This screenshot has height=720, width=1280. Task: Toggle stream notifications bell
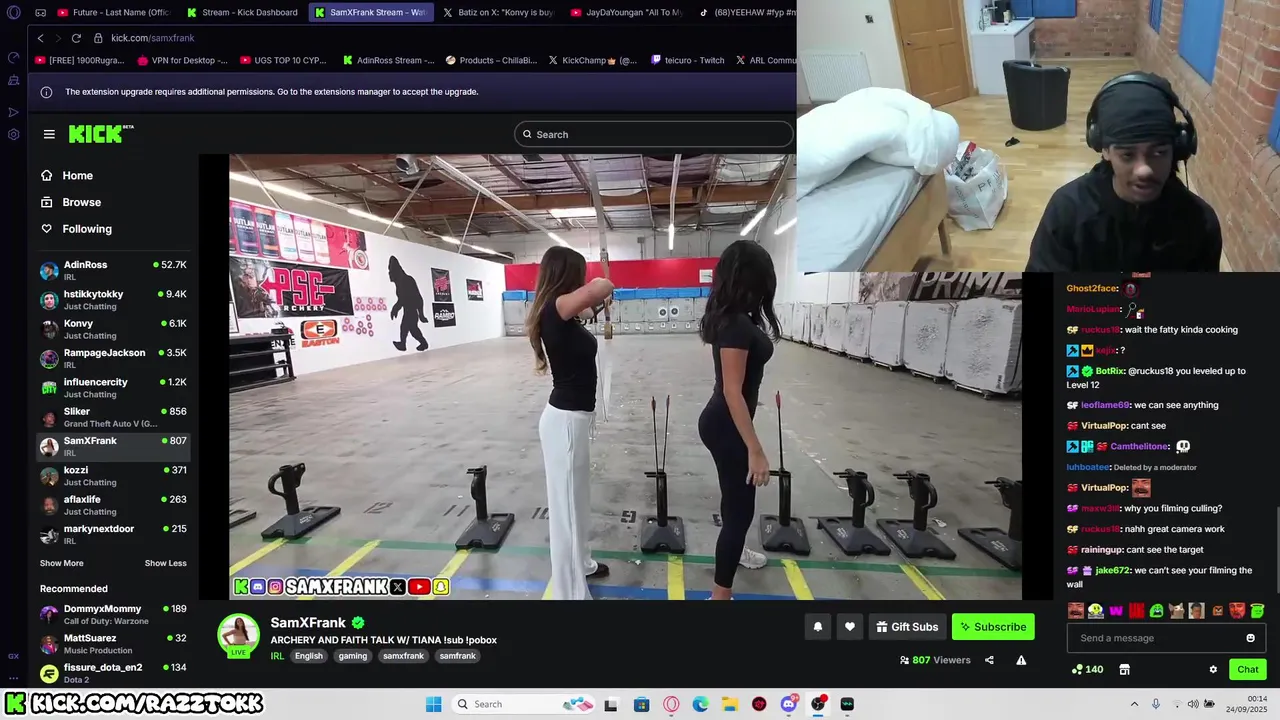(x=817, y=627)
